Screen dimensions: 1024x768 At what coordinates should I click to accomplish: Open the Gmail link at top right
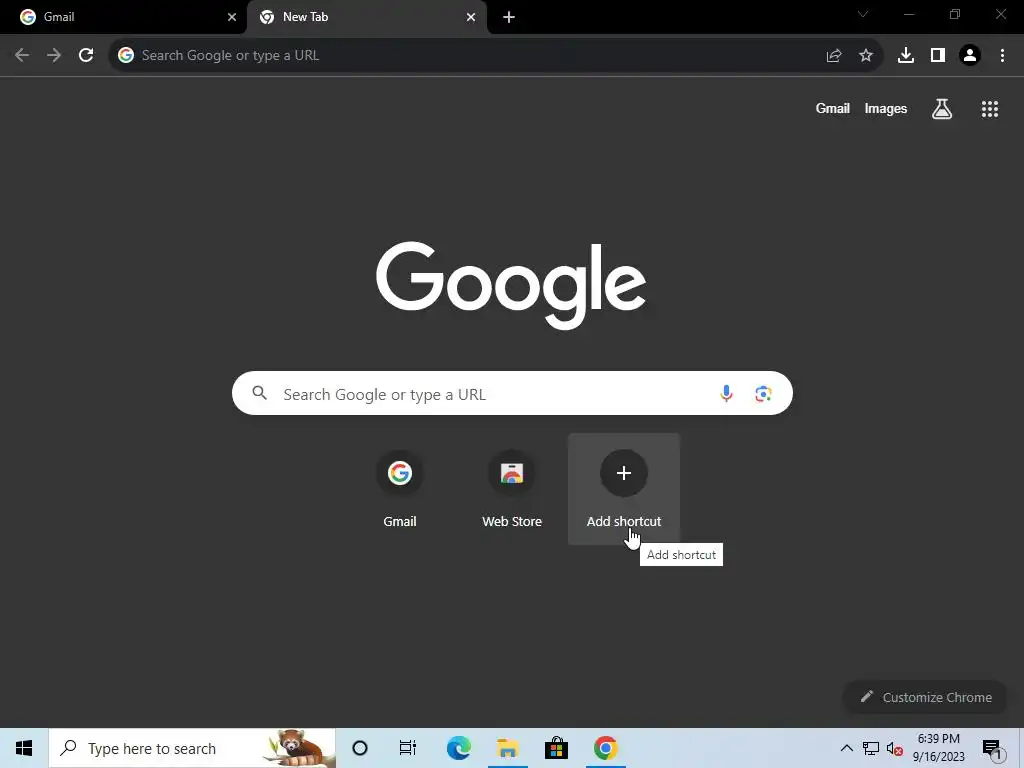click(x=832, y=108)
